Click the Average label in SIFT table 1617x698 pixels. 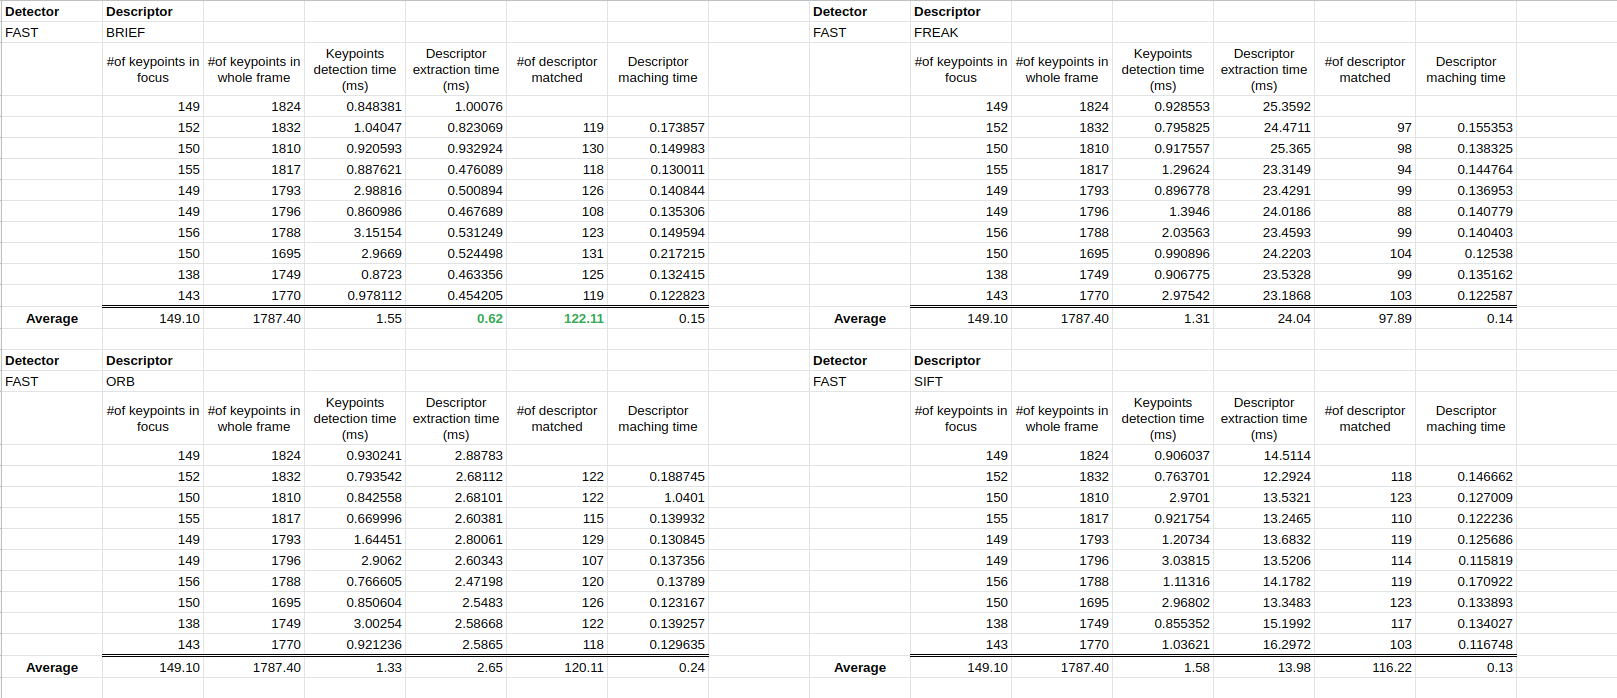coord(860,667)
